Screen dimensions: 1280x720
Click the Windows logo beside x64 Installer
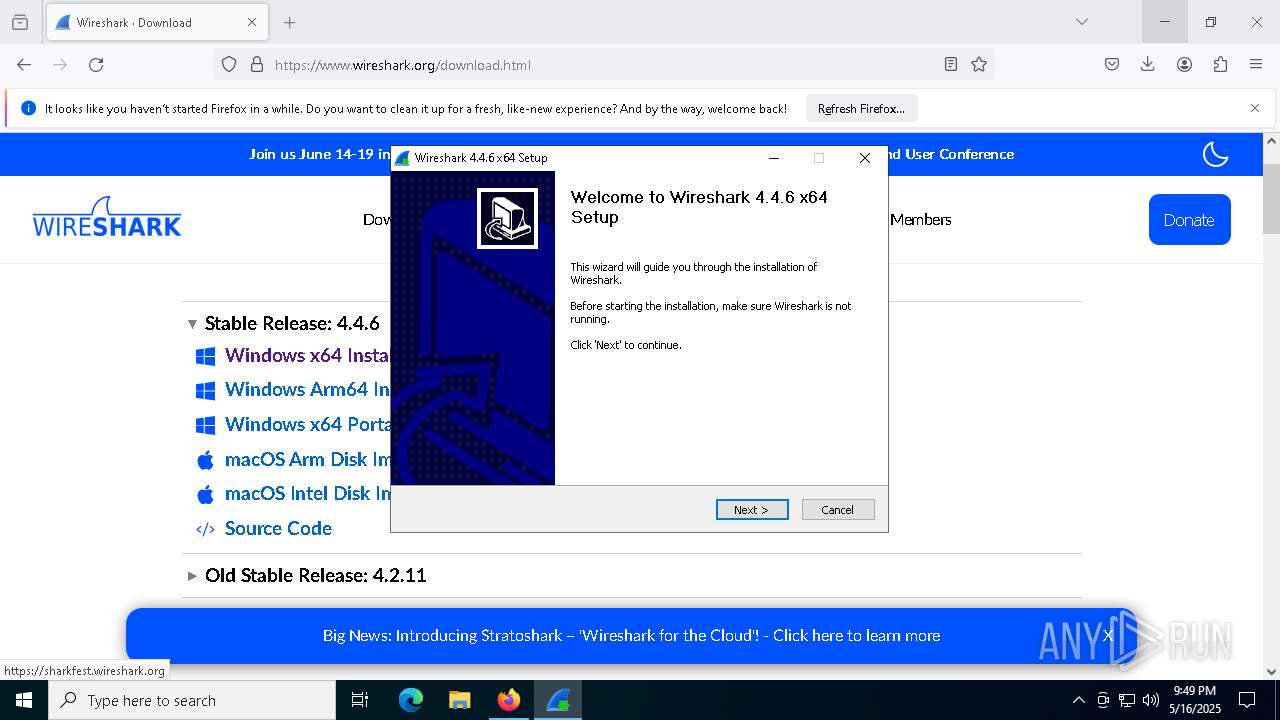point(205,356)
